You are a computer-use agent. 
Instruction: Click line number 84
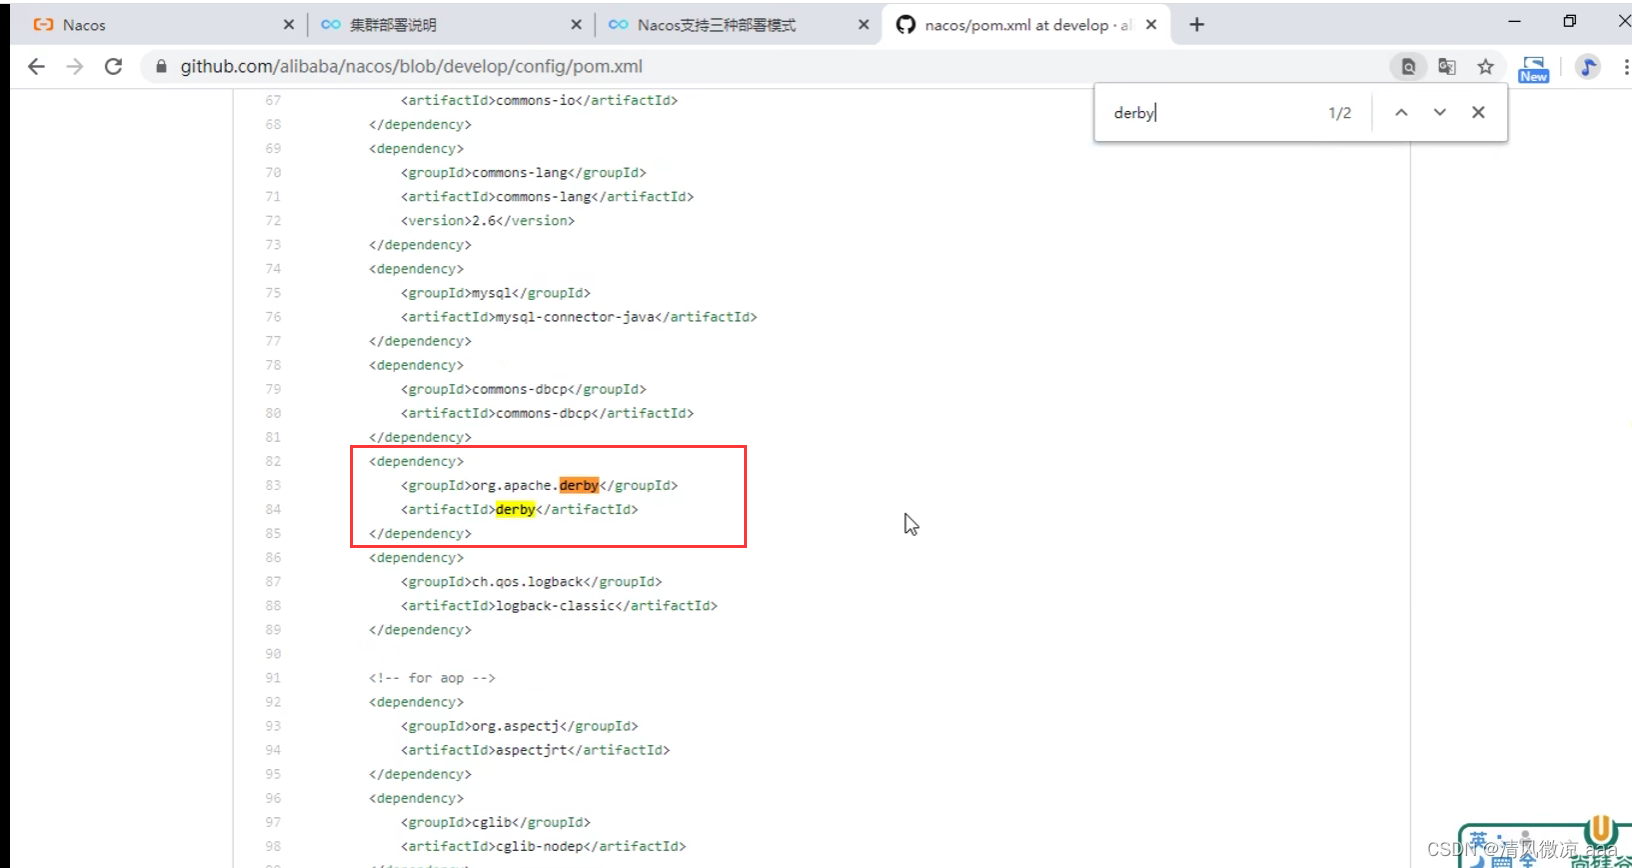tap(273, 509)
